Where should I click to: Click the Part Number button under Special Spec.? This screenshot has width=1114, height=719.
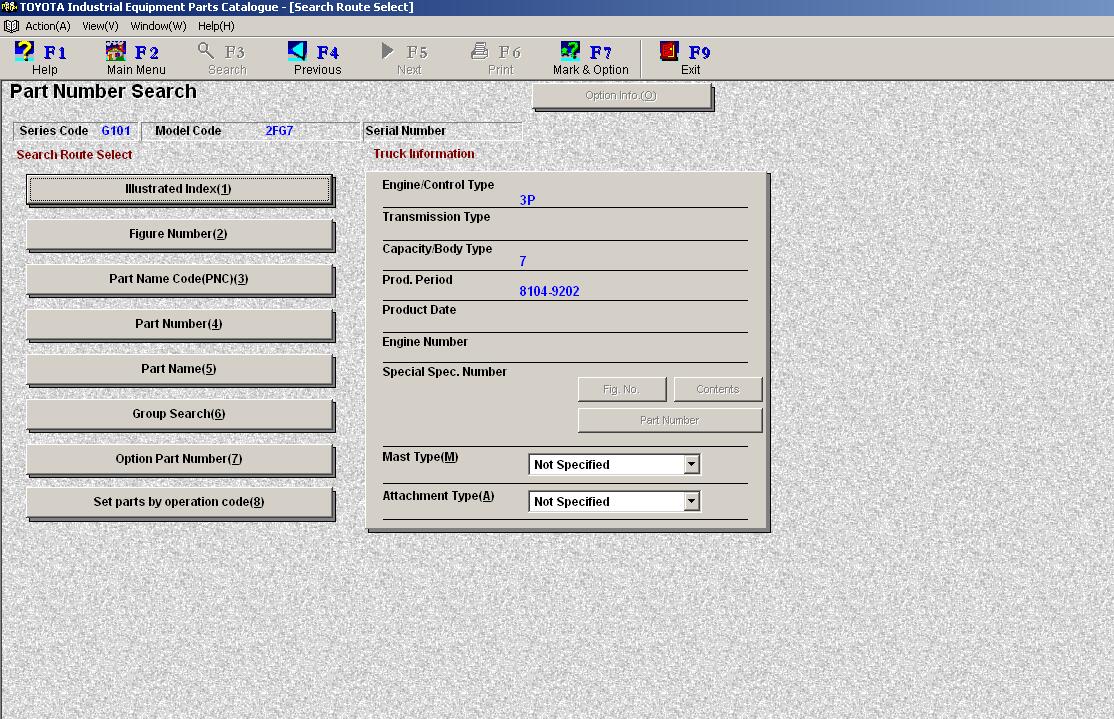pyautogui.click(x=669, y=420)
